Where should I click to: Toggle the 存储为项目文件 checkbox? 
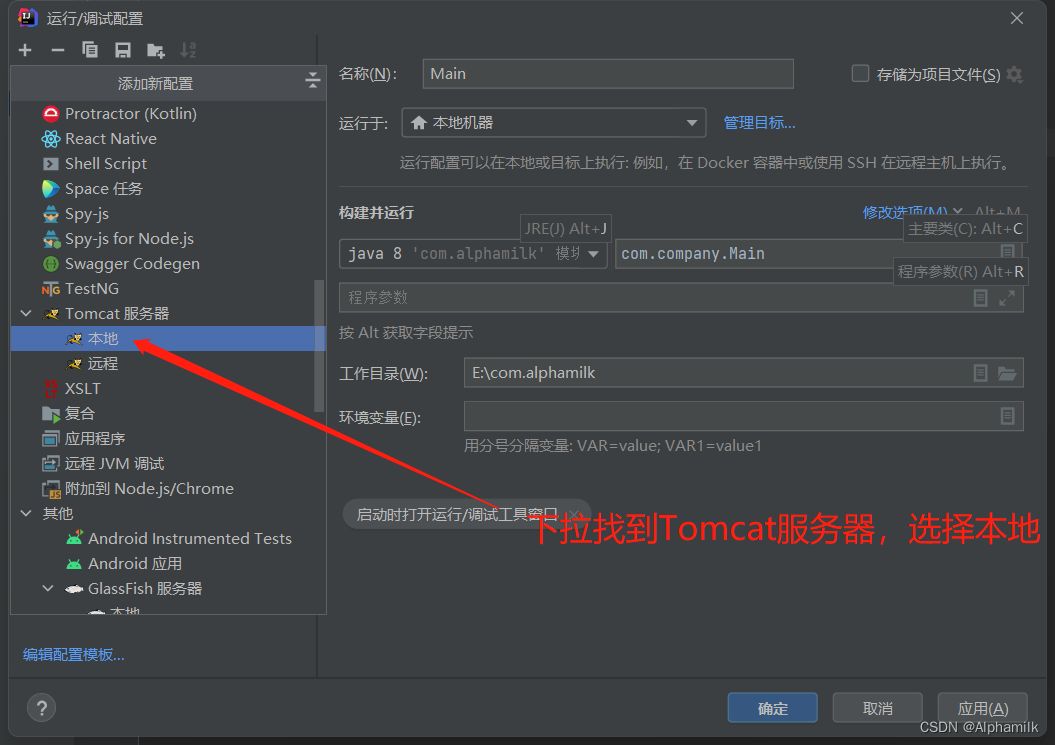pyautogui.click(x=860, y=73)
